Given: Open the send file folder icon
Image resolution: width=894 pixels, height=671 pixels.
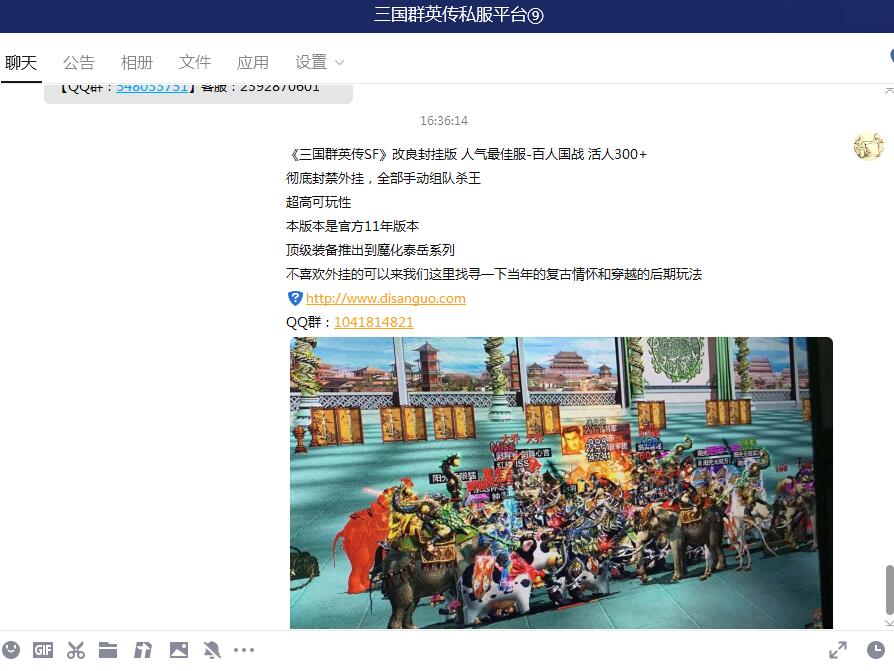Looking at the screenshot, I should 108,650.
